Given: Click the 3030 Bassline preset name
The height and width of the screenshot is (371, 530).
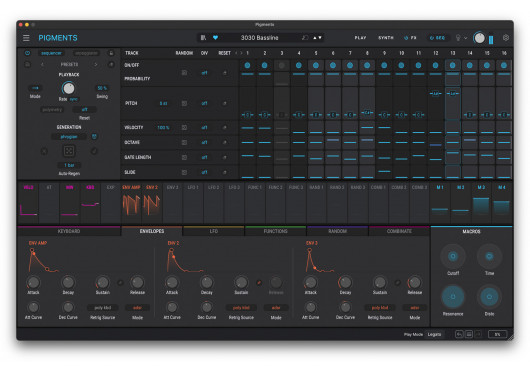Looking at the screenshot, I should tap(260, 38).
